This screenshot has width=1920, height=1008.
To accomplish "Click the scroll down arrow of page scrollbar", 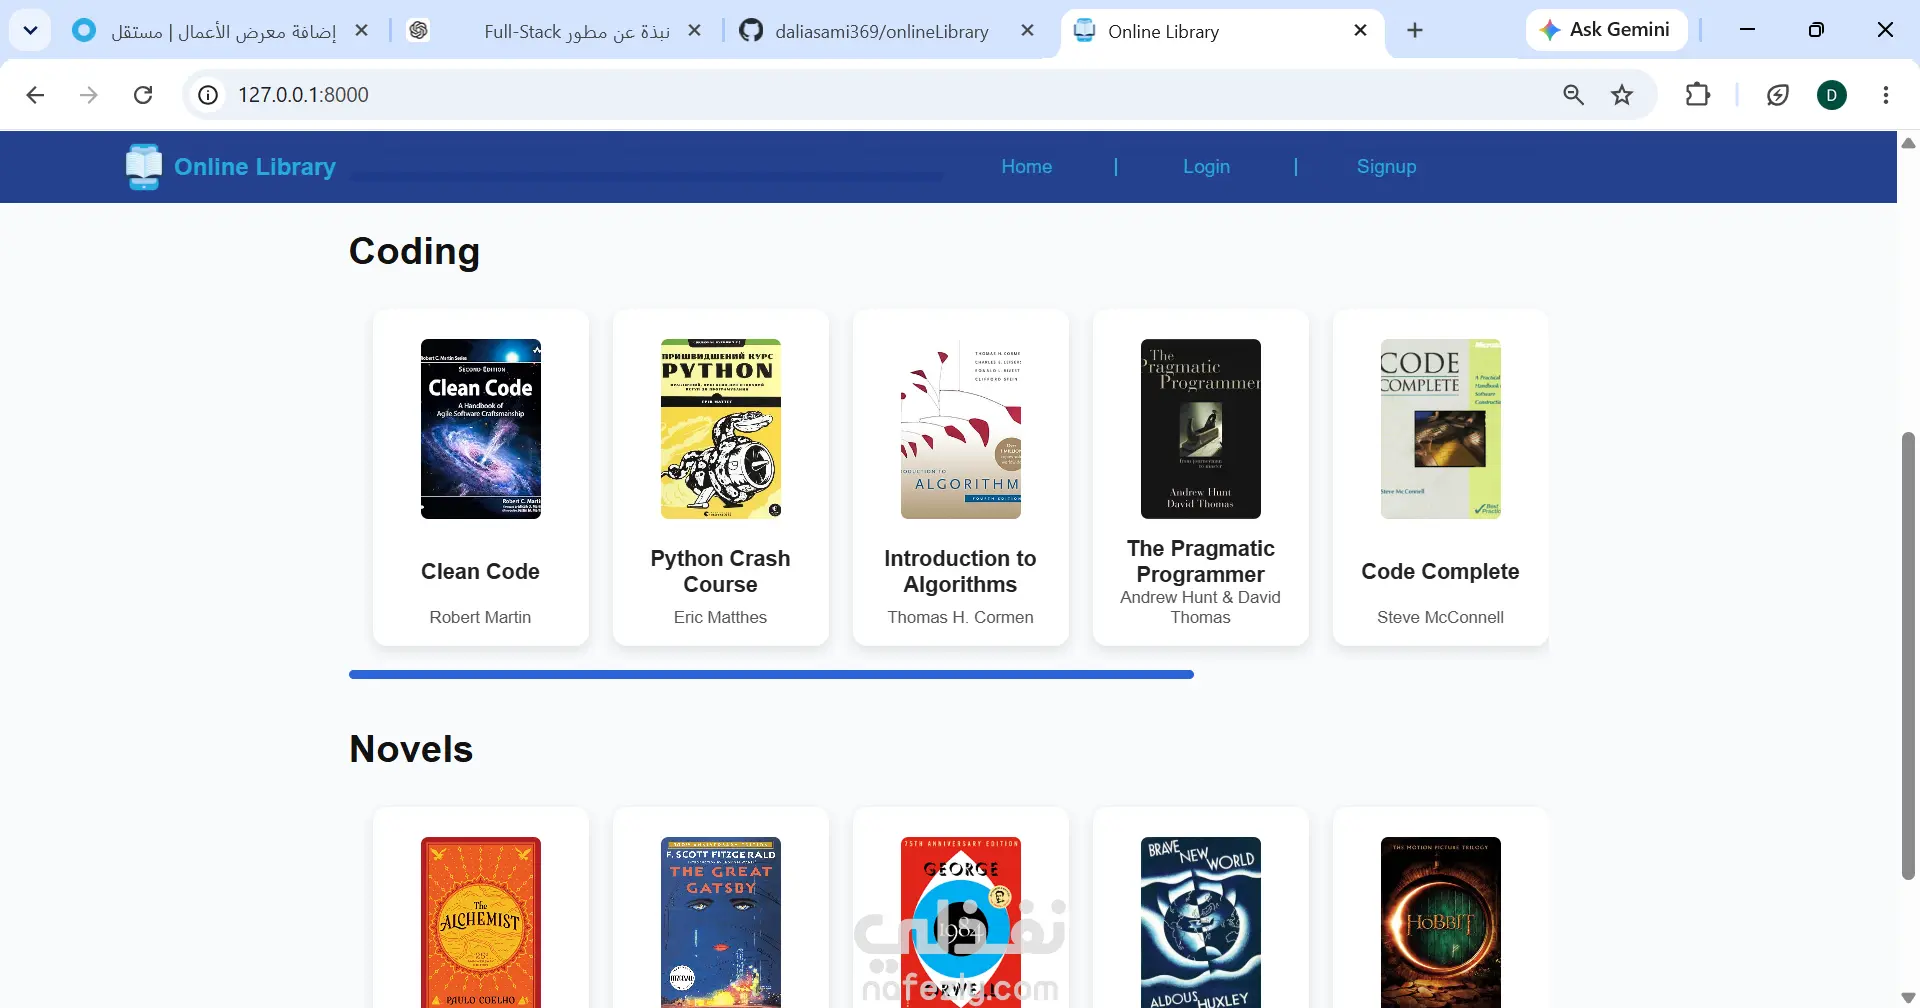I will [1908, 997].
